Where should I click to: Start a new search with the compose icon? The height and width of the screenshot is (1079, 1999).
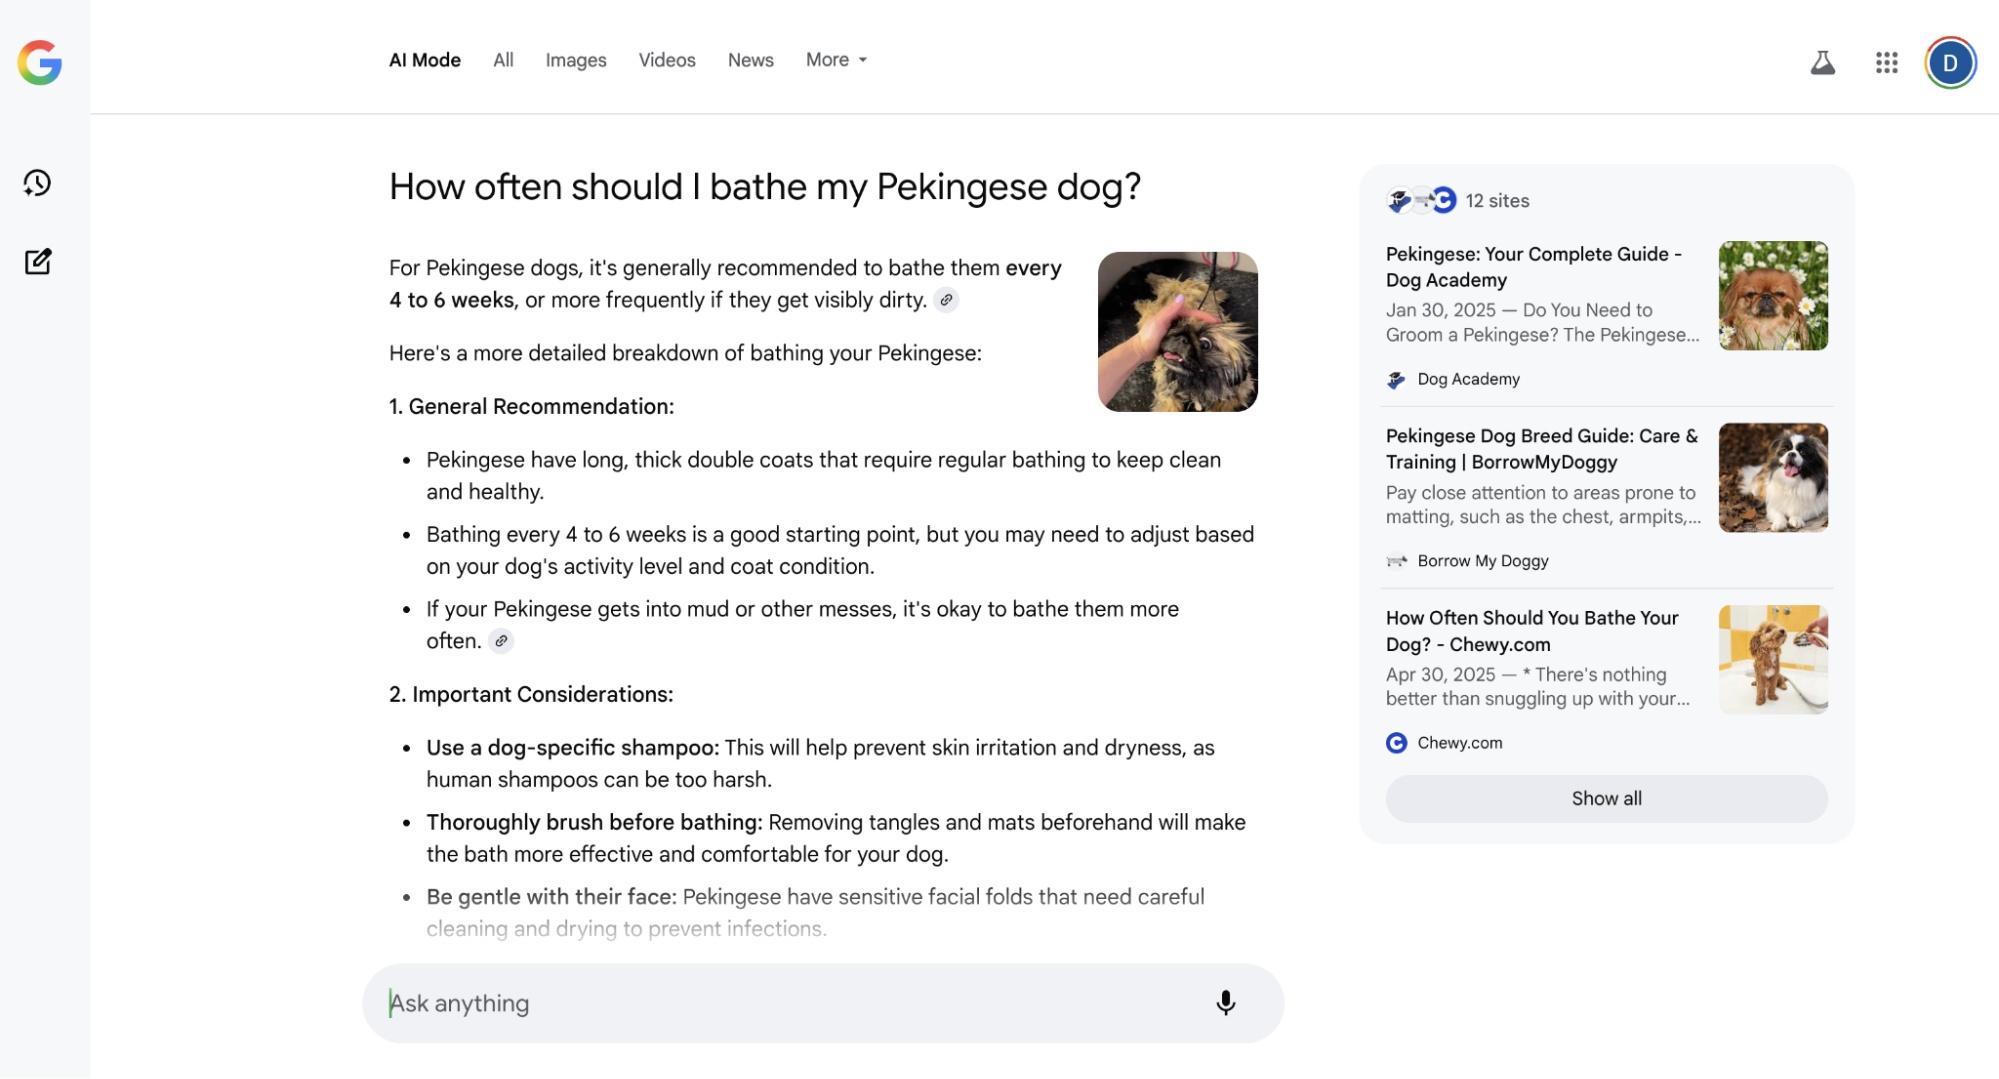pyautogui.click(x=38, y=261)
